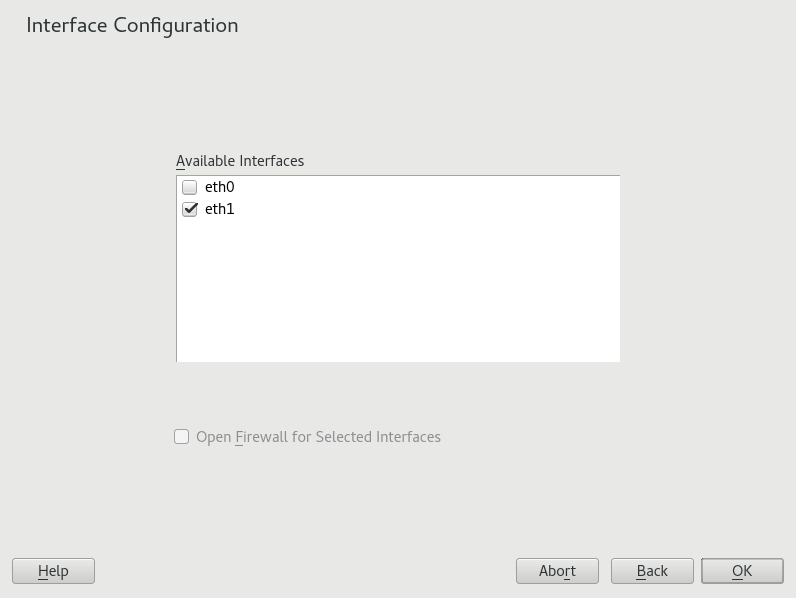
Task: Check the eth0 interface checkbox
Action: pos(190,187)
